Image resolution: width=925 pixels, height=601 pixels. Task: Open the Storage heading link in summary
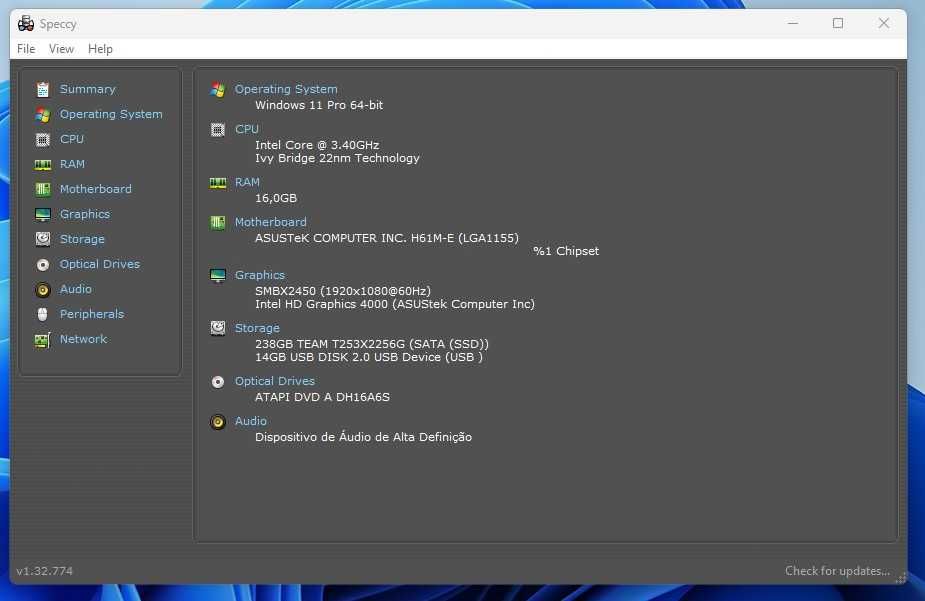pyautogui.click(x=257, y=329)
